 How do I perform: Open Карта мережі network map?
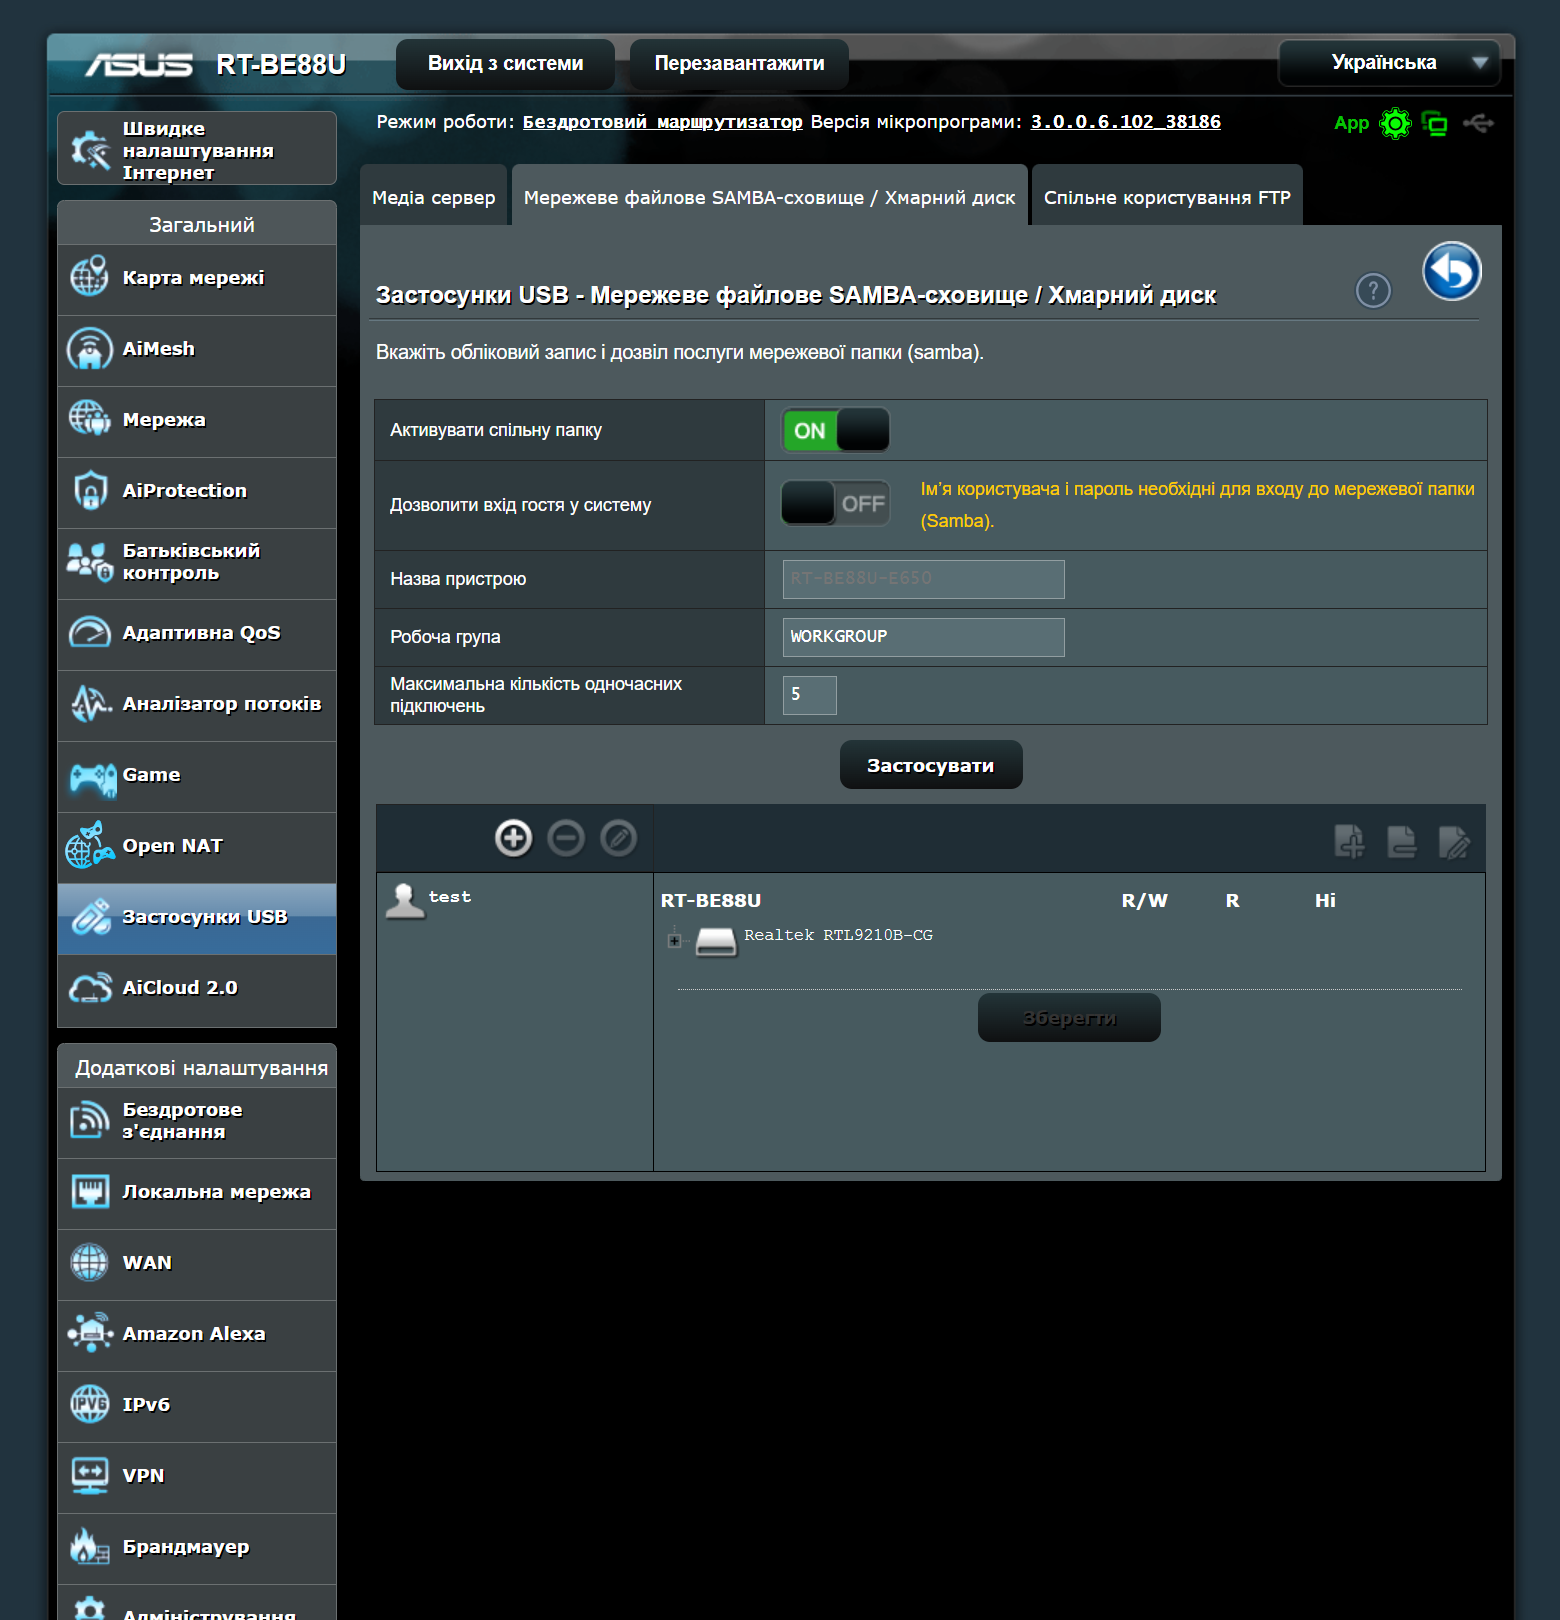197,279
